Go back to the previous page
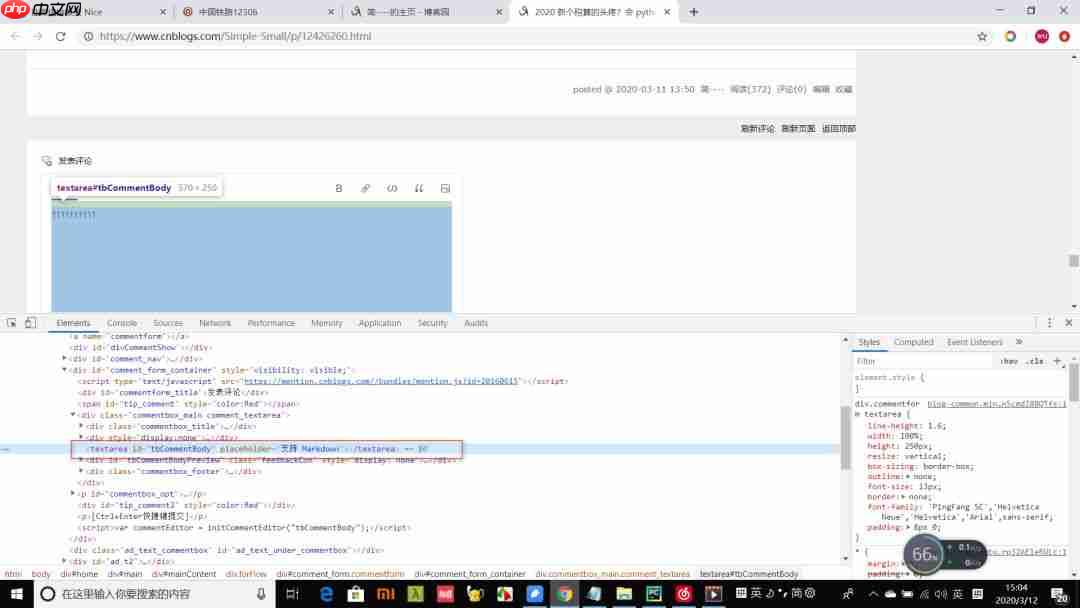 tap(15, 36)
